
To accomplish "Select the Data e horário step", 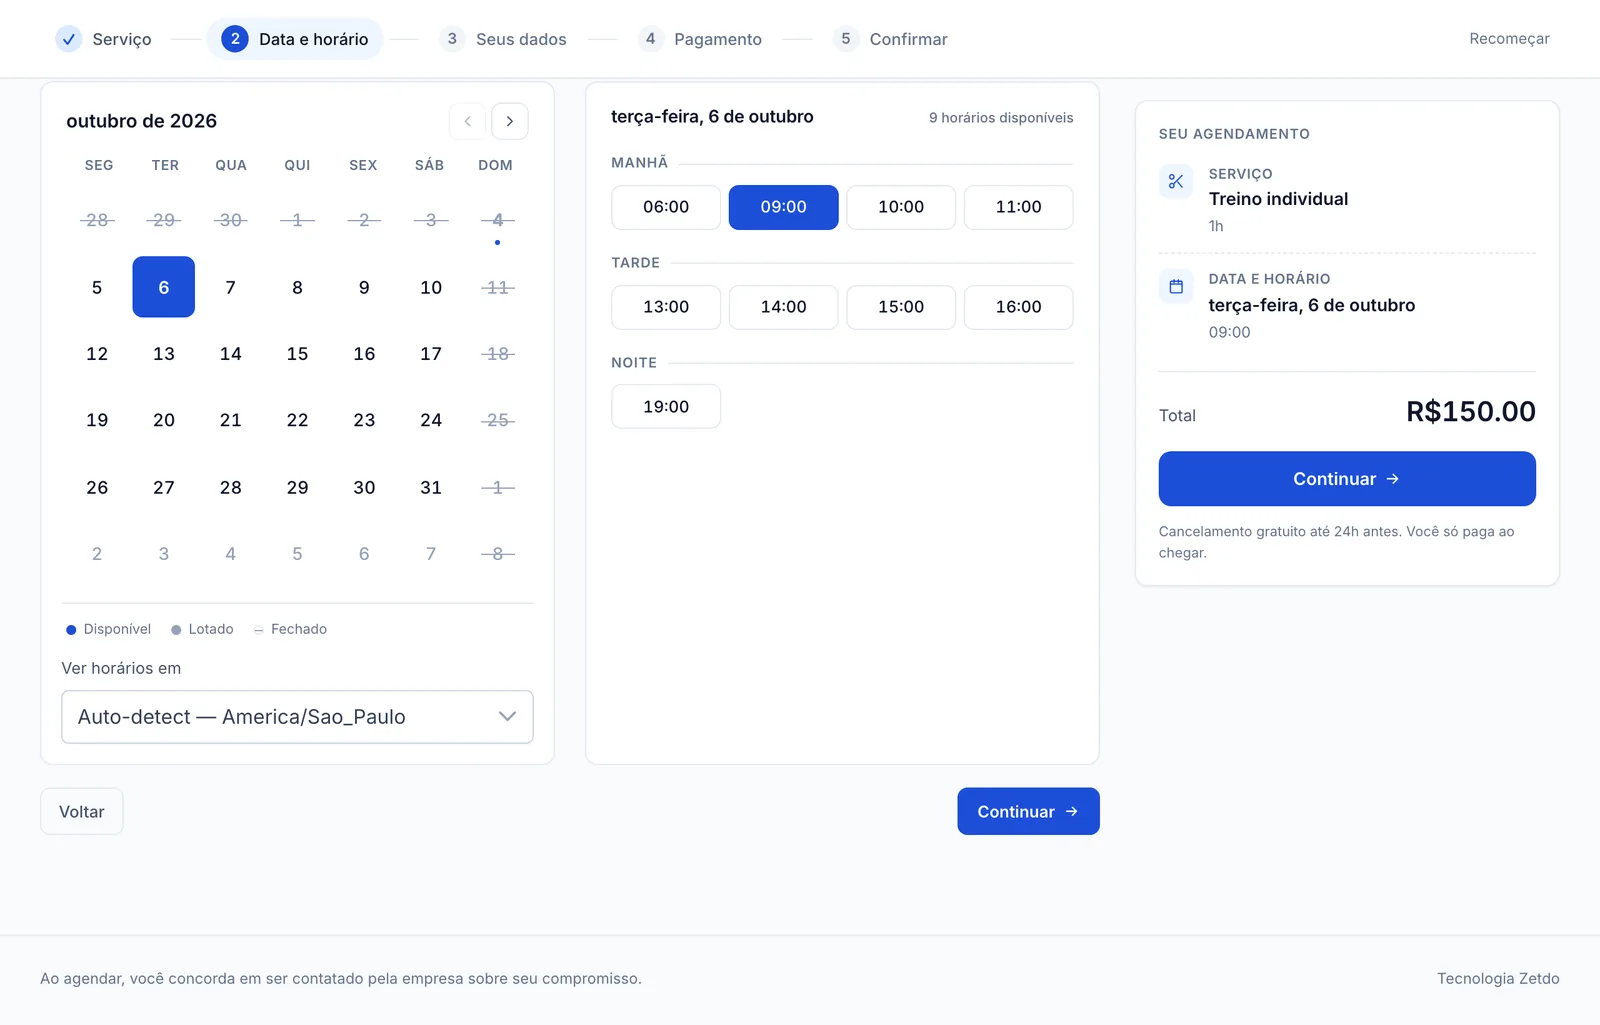I will click(x=295, y=39).
